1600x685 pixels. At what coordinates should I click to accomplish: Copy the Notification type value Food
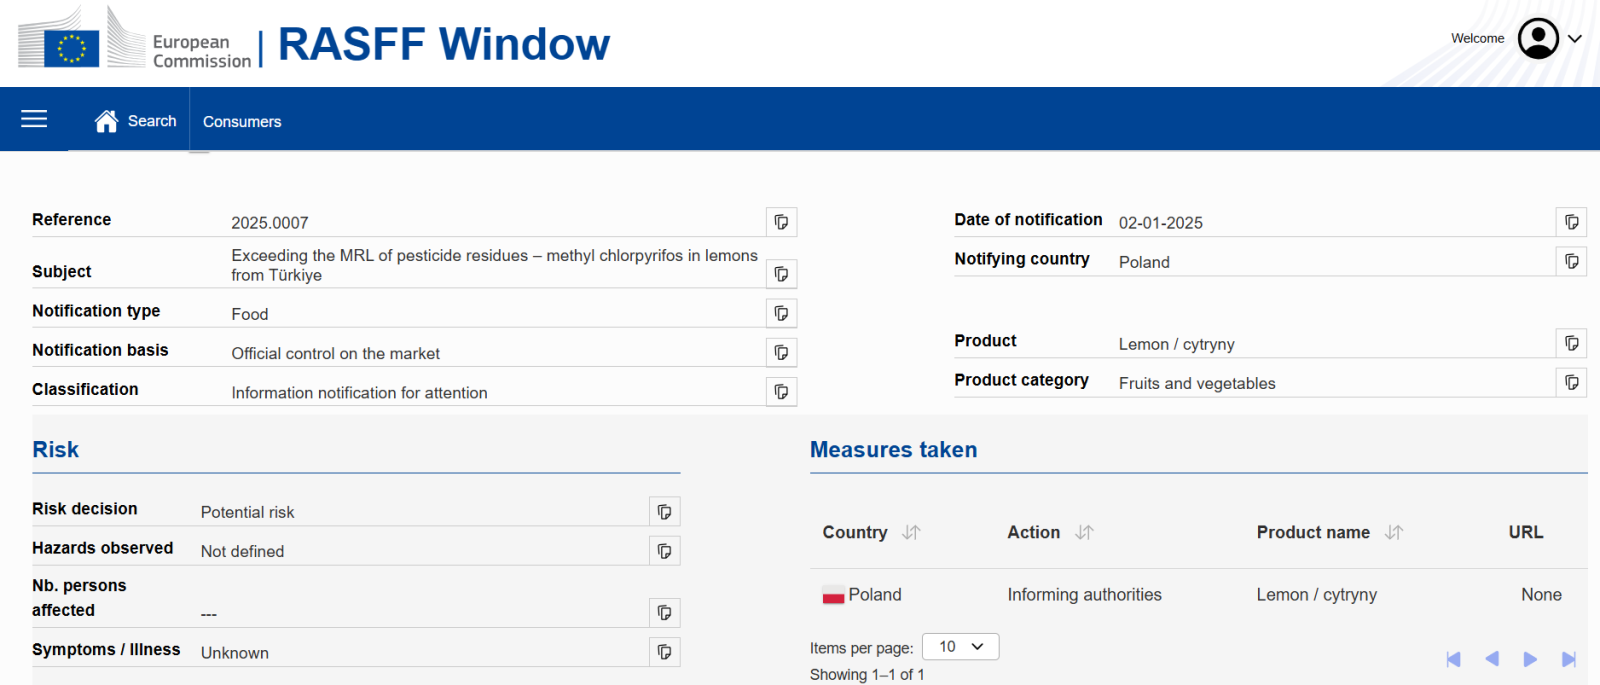click(781, 313)
